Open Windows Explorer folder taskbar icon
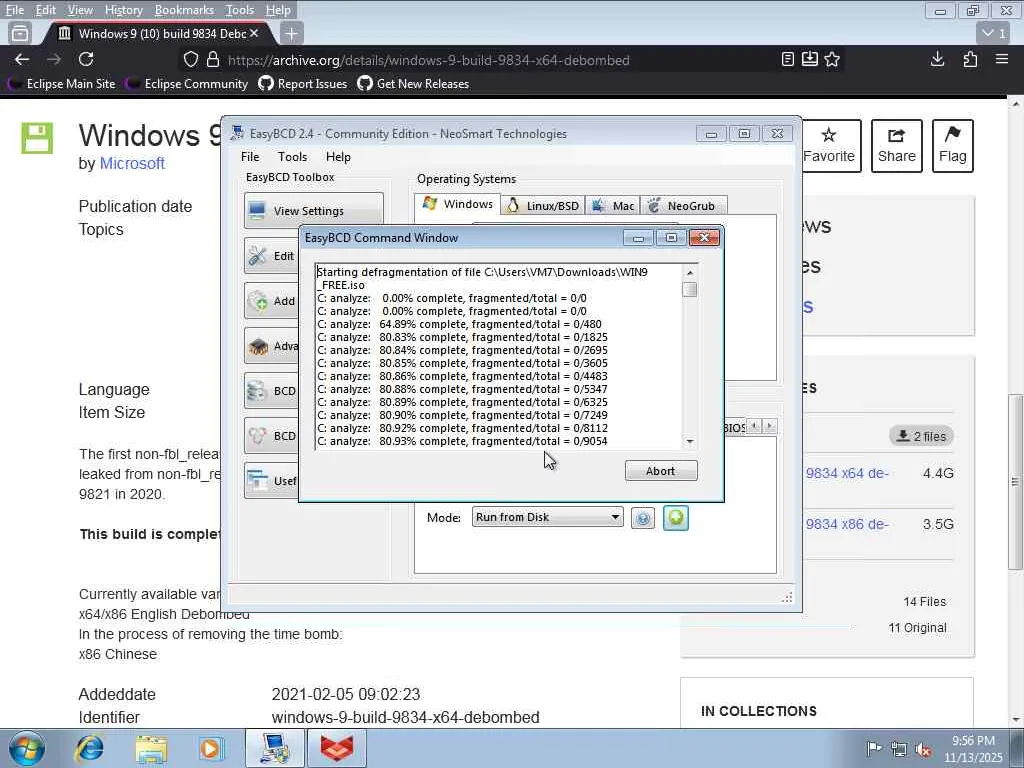The height and width of the screenshot is (768, 1024). coord(152,748)
